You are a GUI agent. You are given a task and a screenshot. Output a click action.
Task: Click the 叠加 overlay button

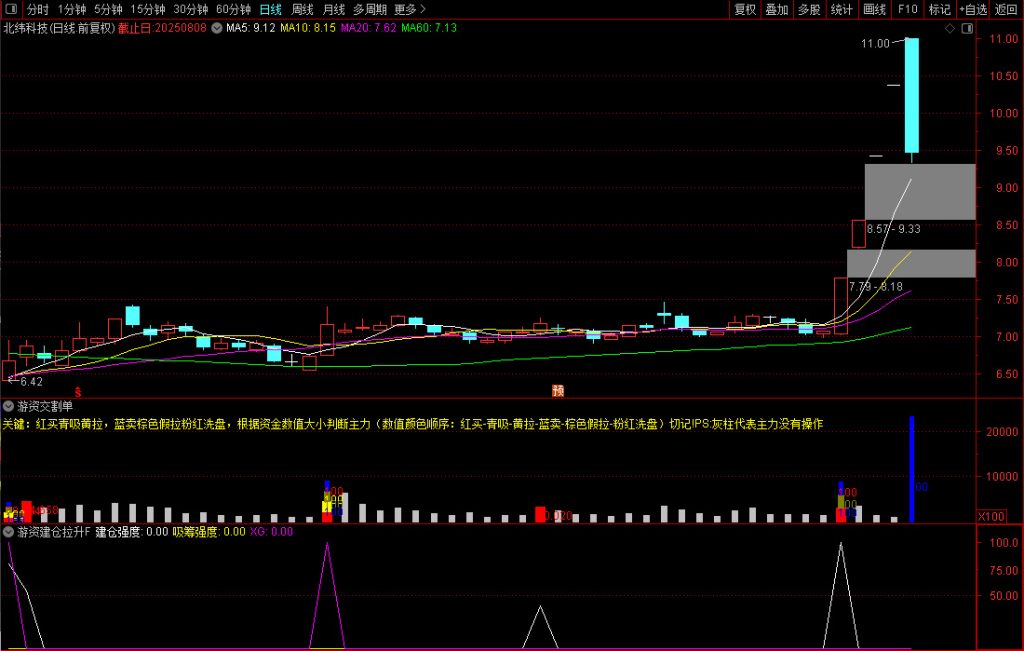coord(777,9)
